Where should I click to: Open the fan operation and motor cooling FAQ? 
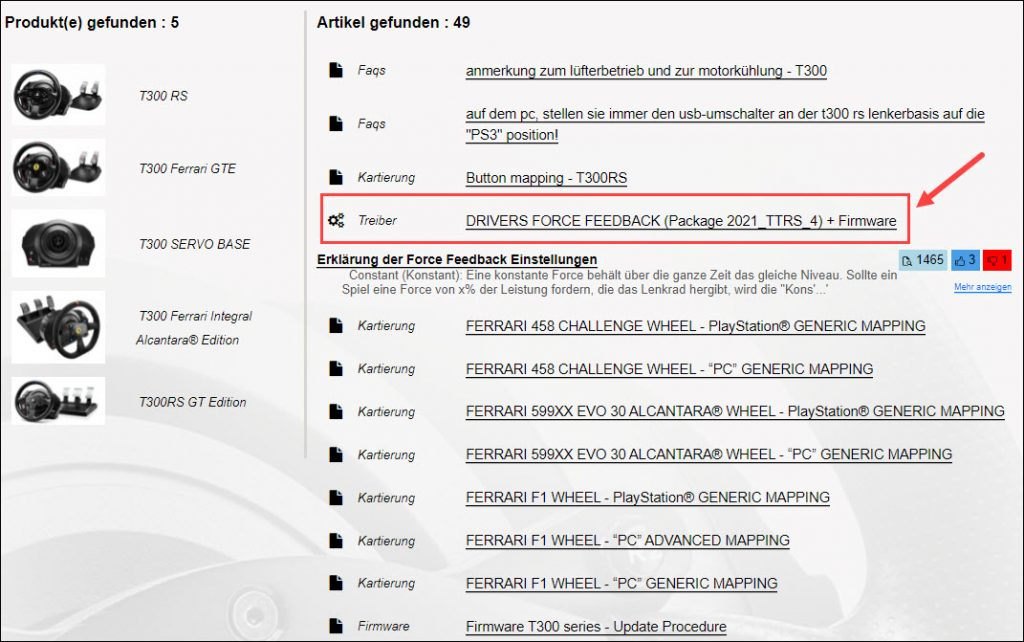pyautogui.click(x=646, y=71)
